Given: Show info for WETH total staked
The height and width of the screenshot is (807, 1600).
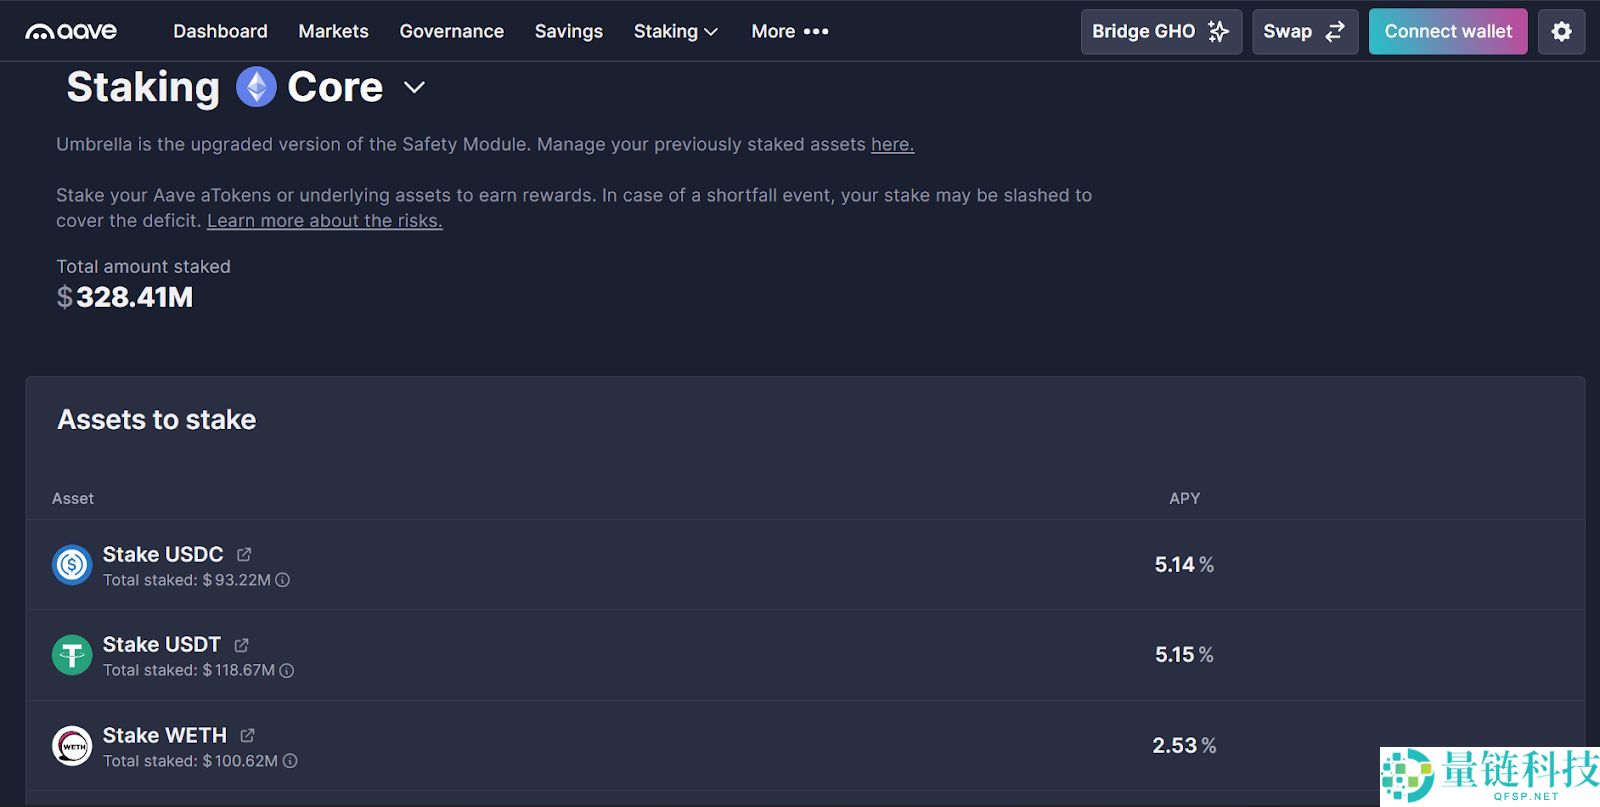Looking at the screenshot, I should (290, 761).
